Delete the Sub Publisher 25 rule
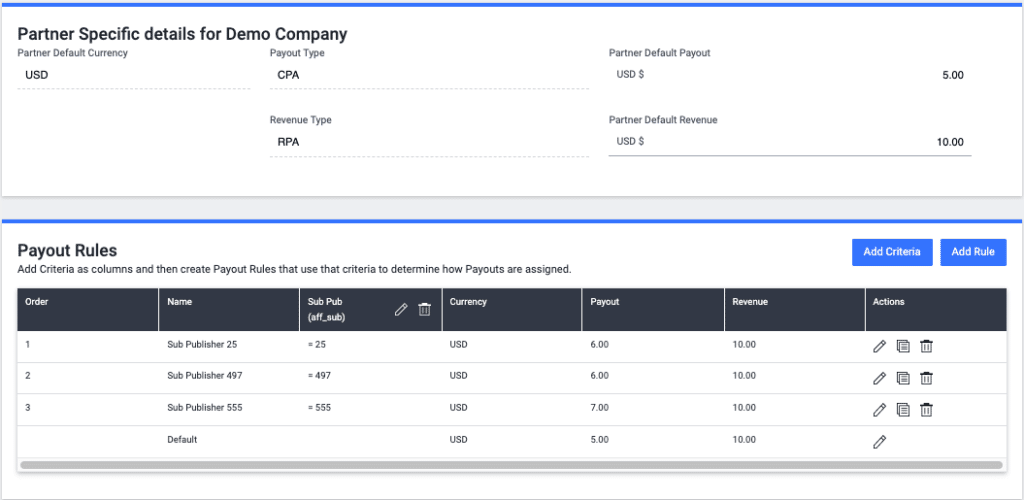This screenshot has height=500, width=1024. pyautogui.click(x=926, y=346)
